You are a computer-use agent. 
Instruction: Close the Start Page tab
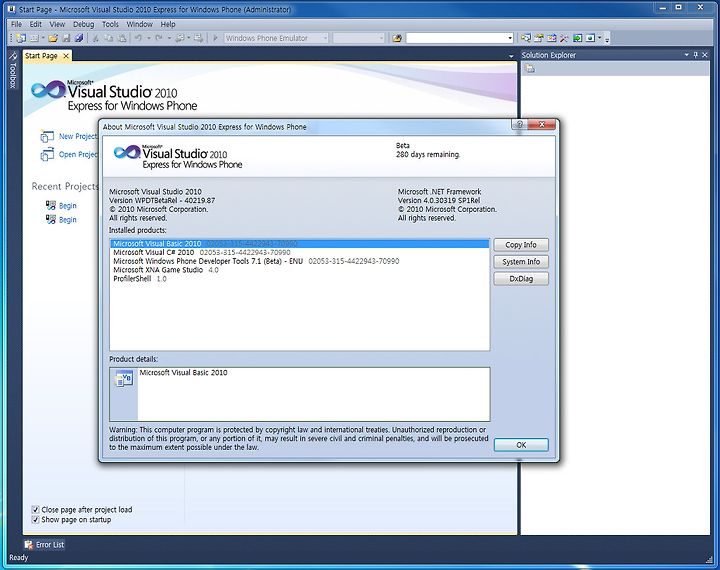click(x=66, y=56)
